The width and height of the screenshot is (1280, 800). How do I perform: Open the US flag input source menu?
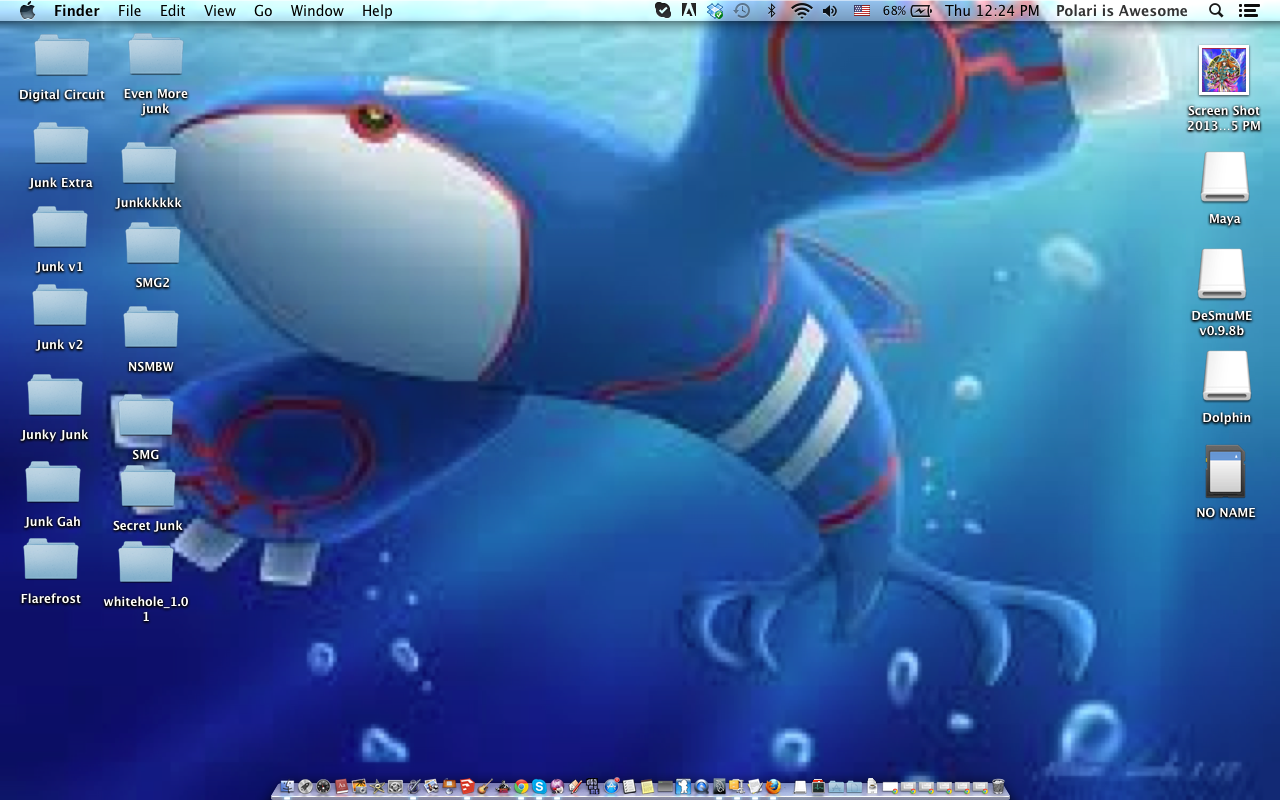(x=861, y=11)
